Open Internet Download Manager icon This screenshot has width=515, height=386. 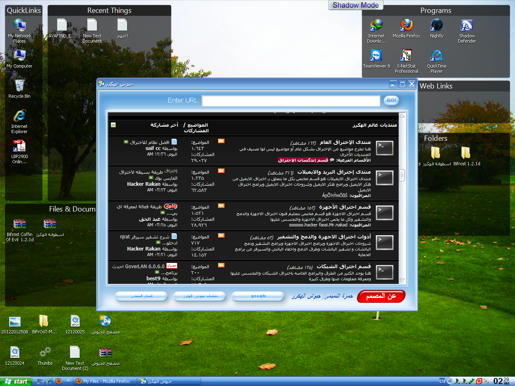376,31
